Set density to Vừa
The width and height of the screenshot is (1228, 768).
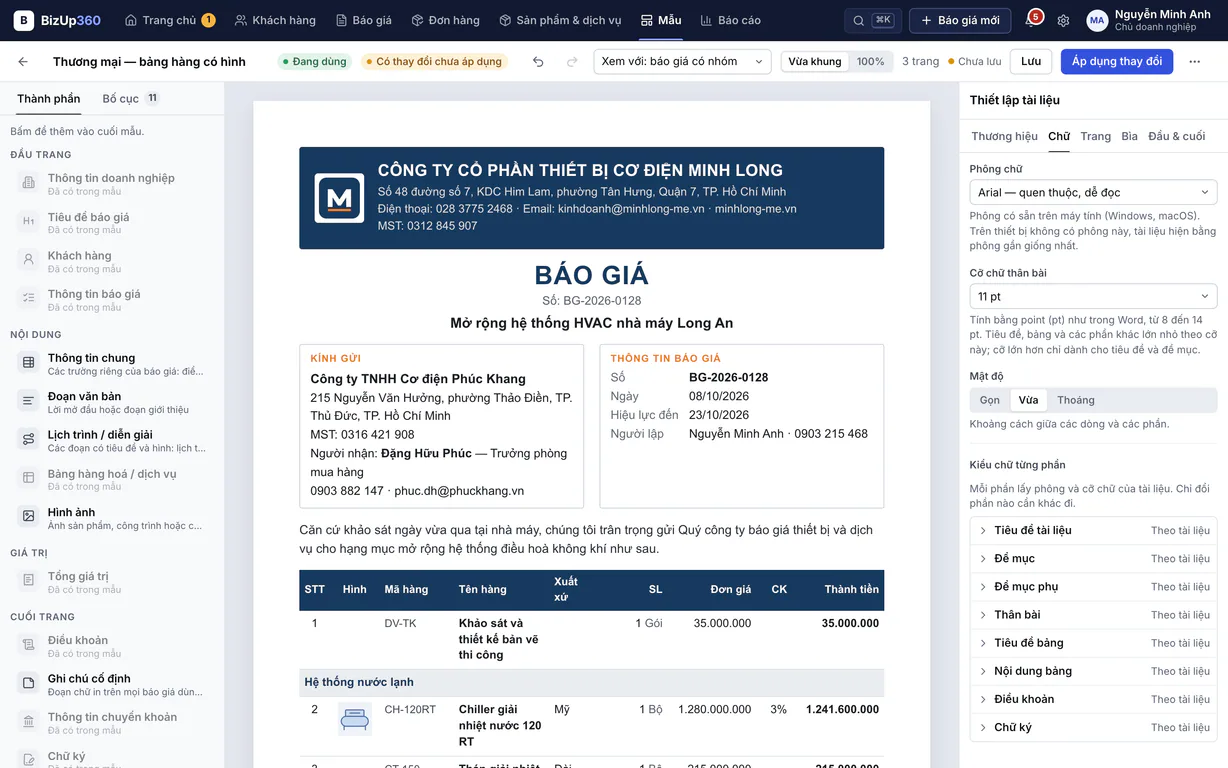click(1028, 400)
